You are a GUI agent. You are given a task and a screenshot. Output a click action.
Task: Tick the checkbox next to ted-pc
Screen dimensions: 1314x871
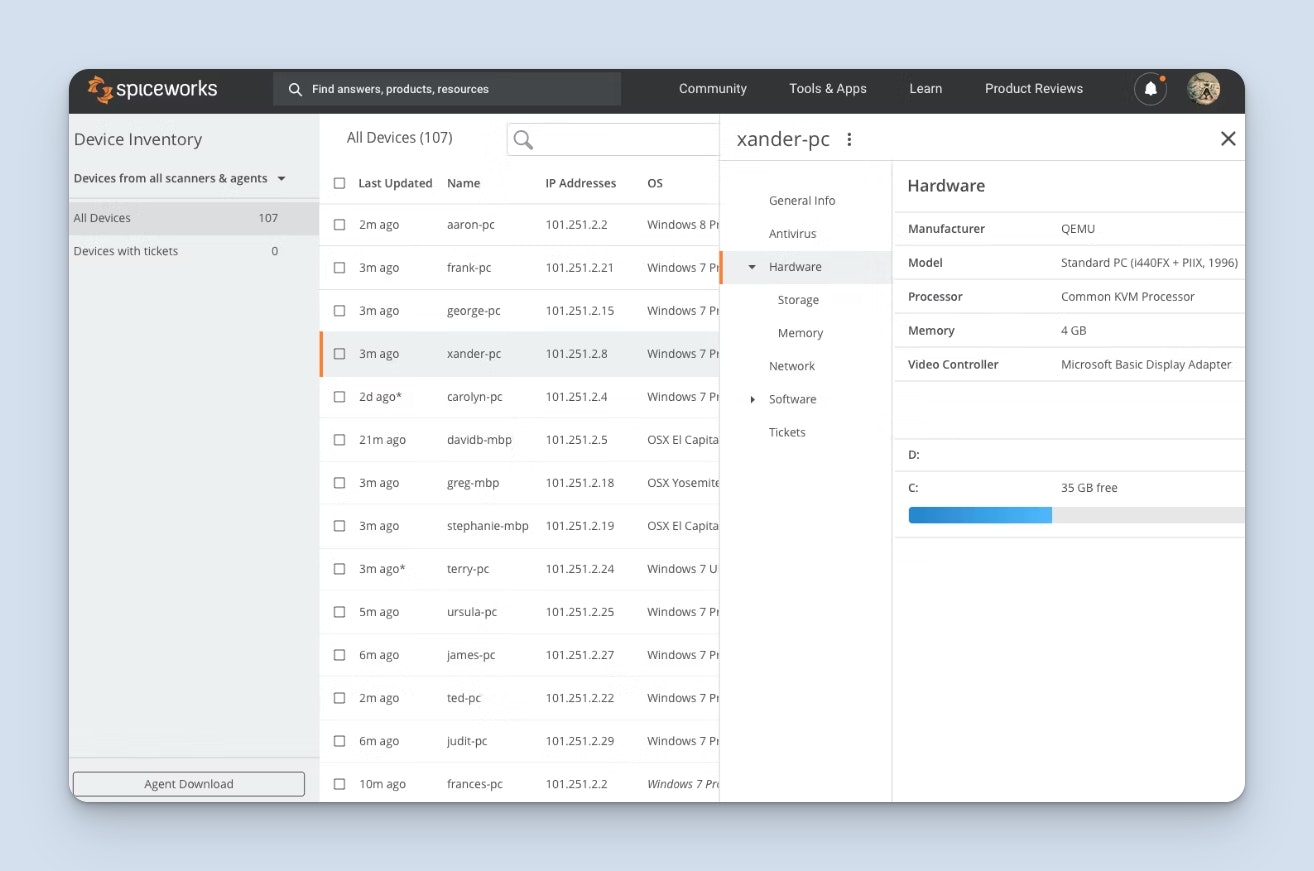point(340,698)
